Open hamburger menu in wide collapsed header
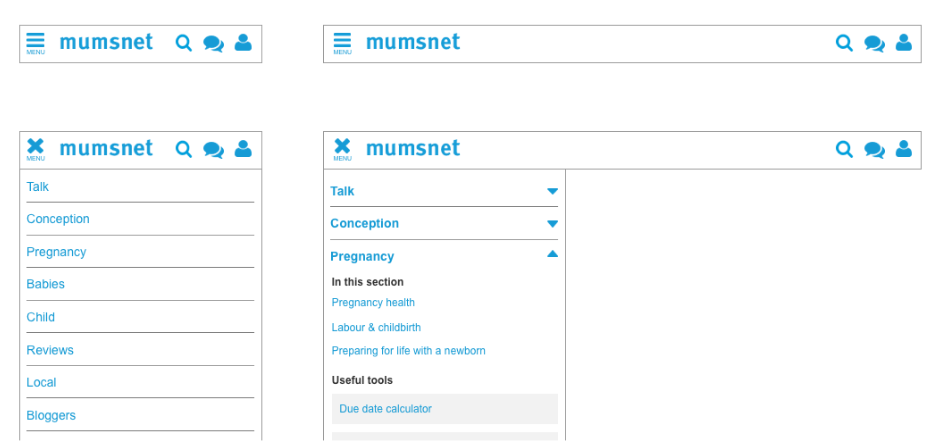The image size is (940, 441). point(342,43)
